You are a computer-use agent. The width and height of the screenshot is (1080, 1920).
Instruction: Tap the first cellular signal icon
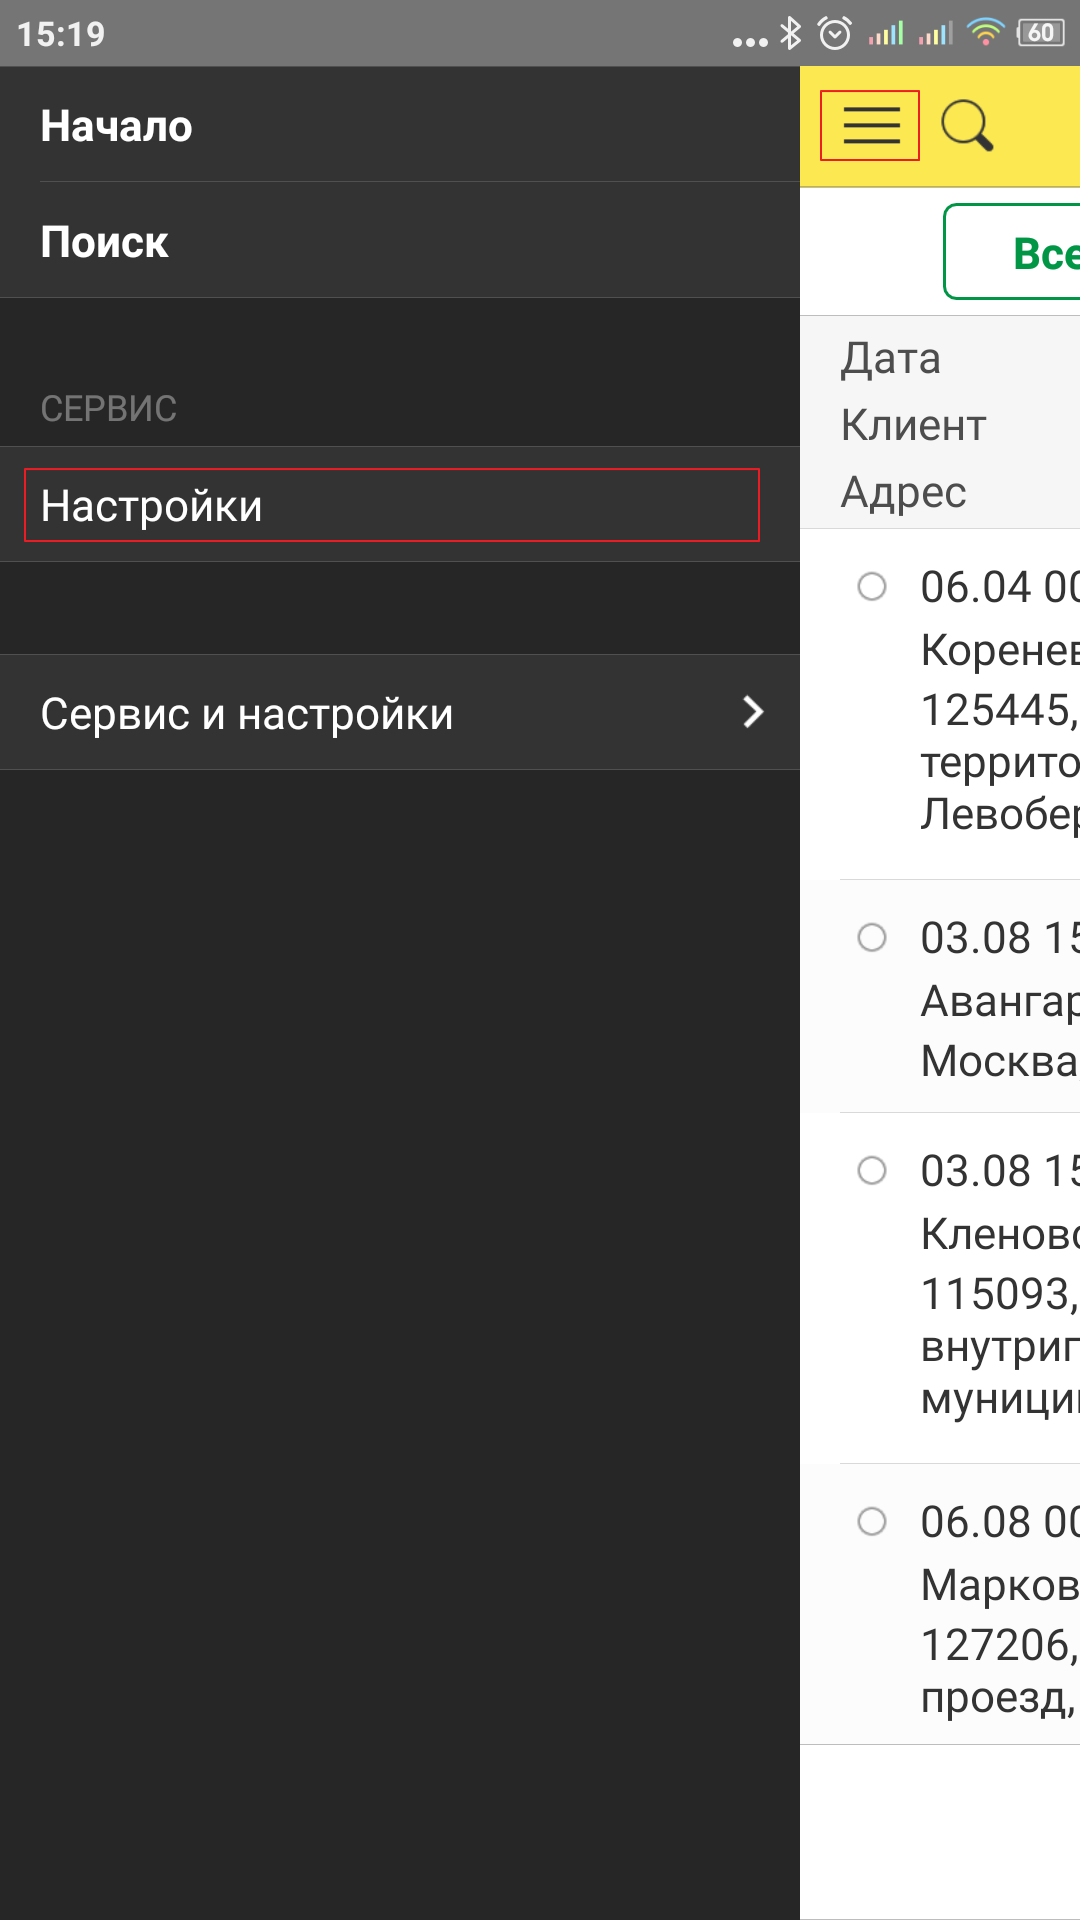point(886,33)
